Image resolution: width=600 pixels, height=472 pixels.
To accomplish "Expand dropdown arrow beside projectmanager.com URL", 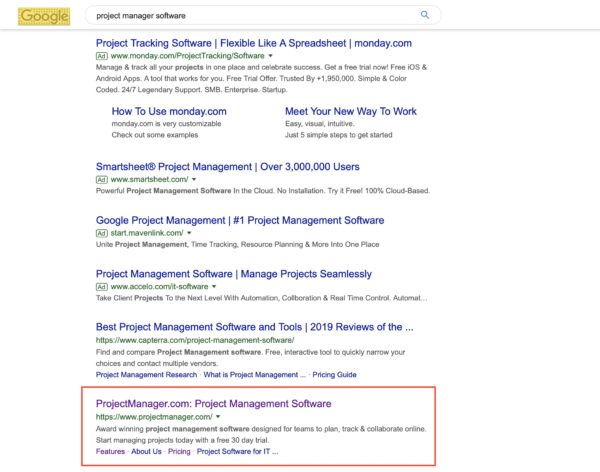I will [218, 417].
